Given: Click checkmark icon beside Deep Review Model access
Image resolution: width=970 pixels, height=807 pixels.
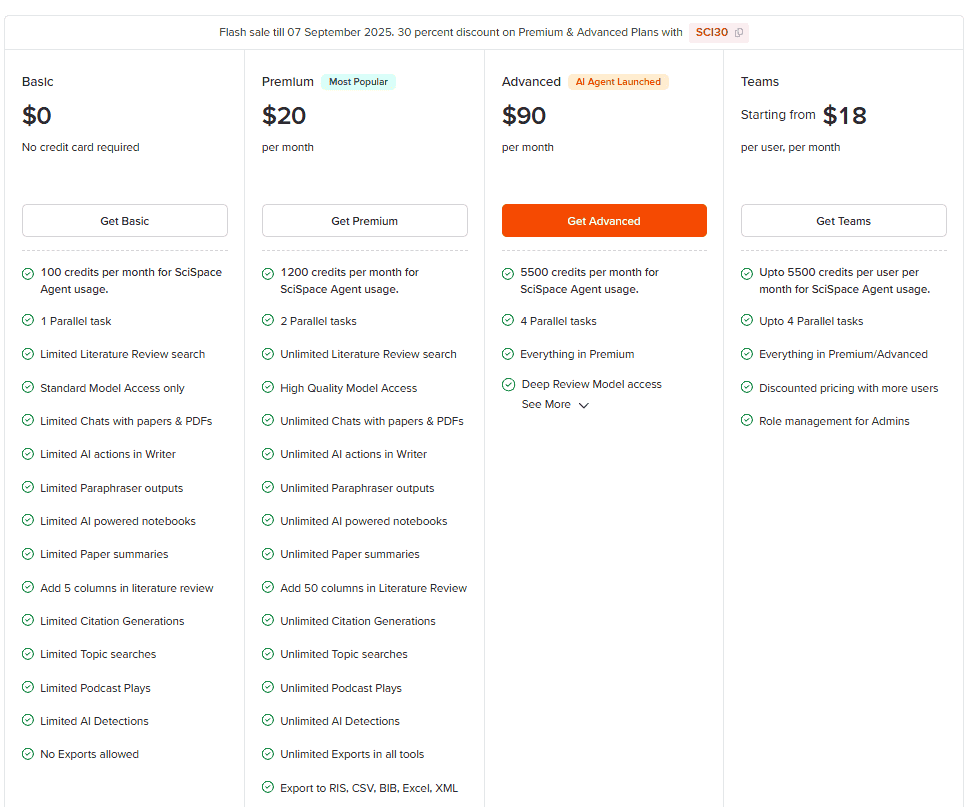Looking at the screenshot, I should (x=508, y=385).
